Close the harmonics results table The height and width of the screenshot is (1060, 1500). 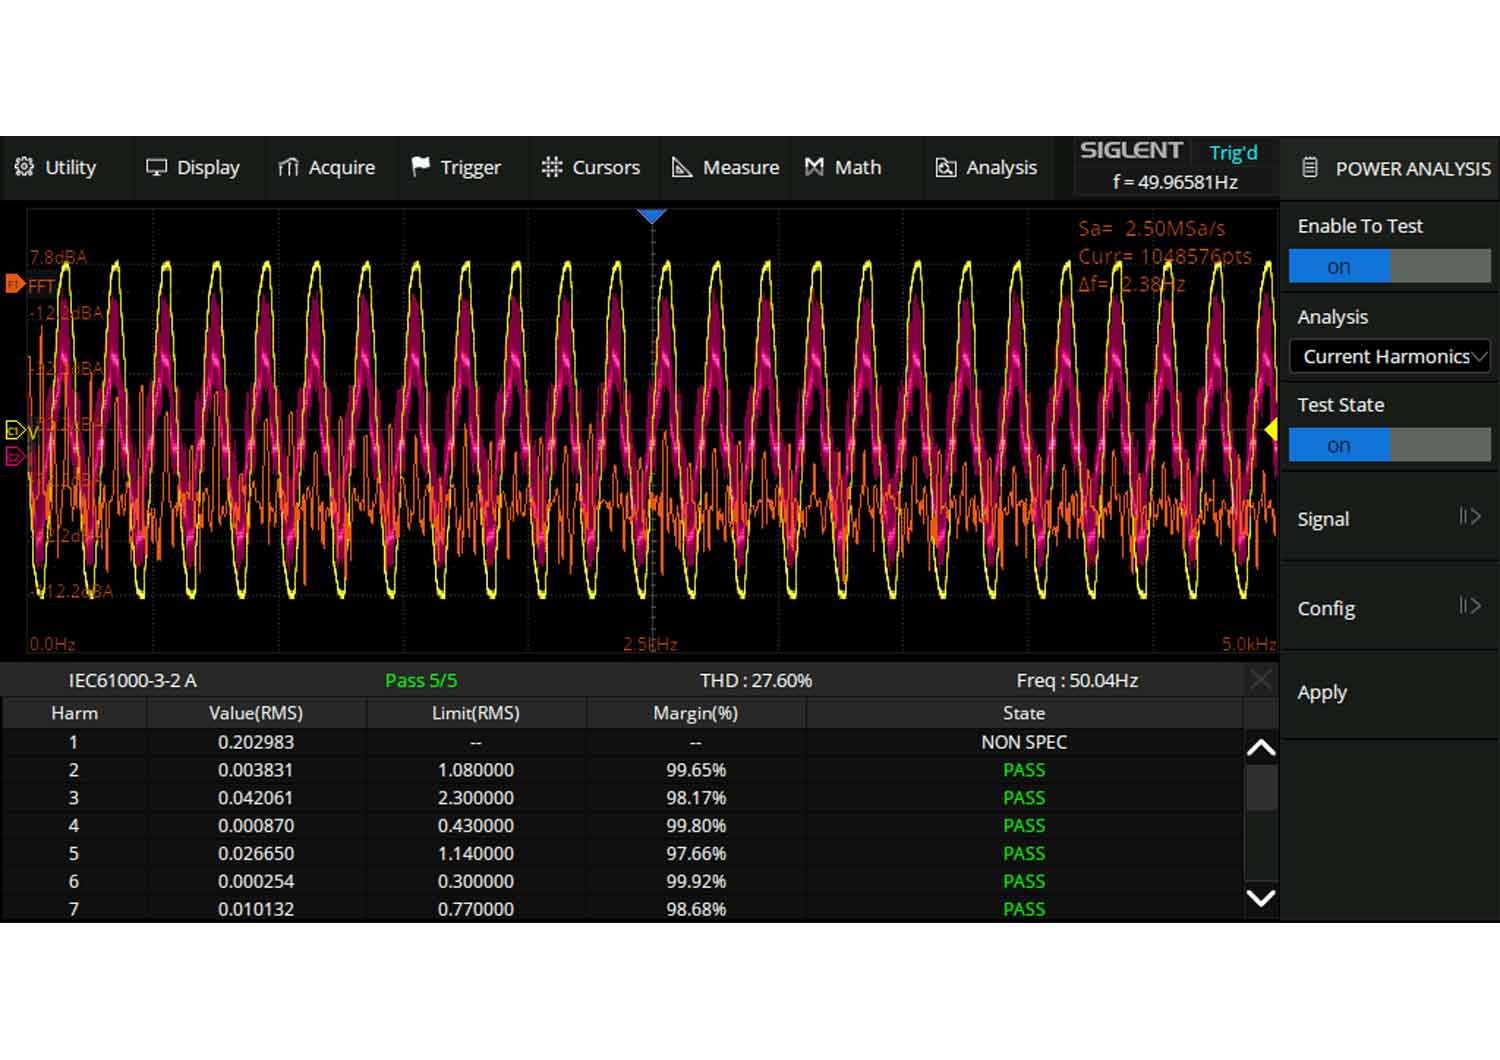click(1260, 680)
